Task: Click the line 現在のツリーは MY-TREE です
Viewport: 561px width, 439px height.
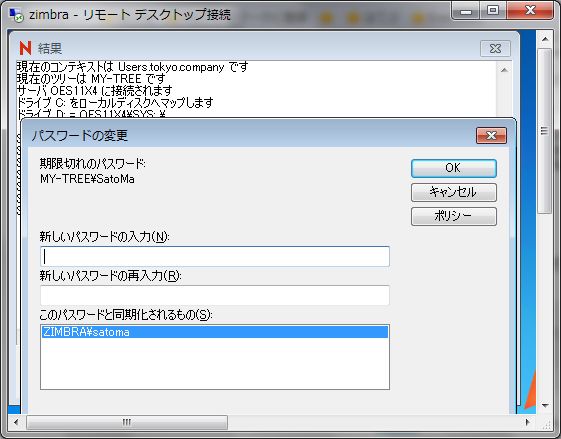Action: [x=91, y=78]
